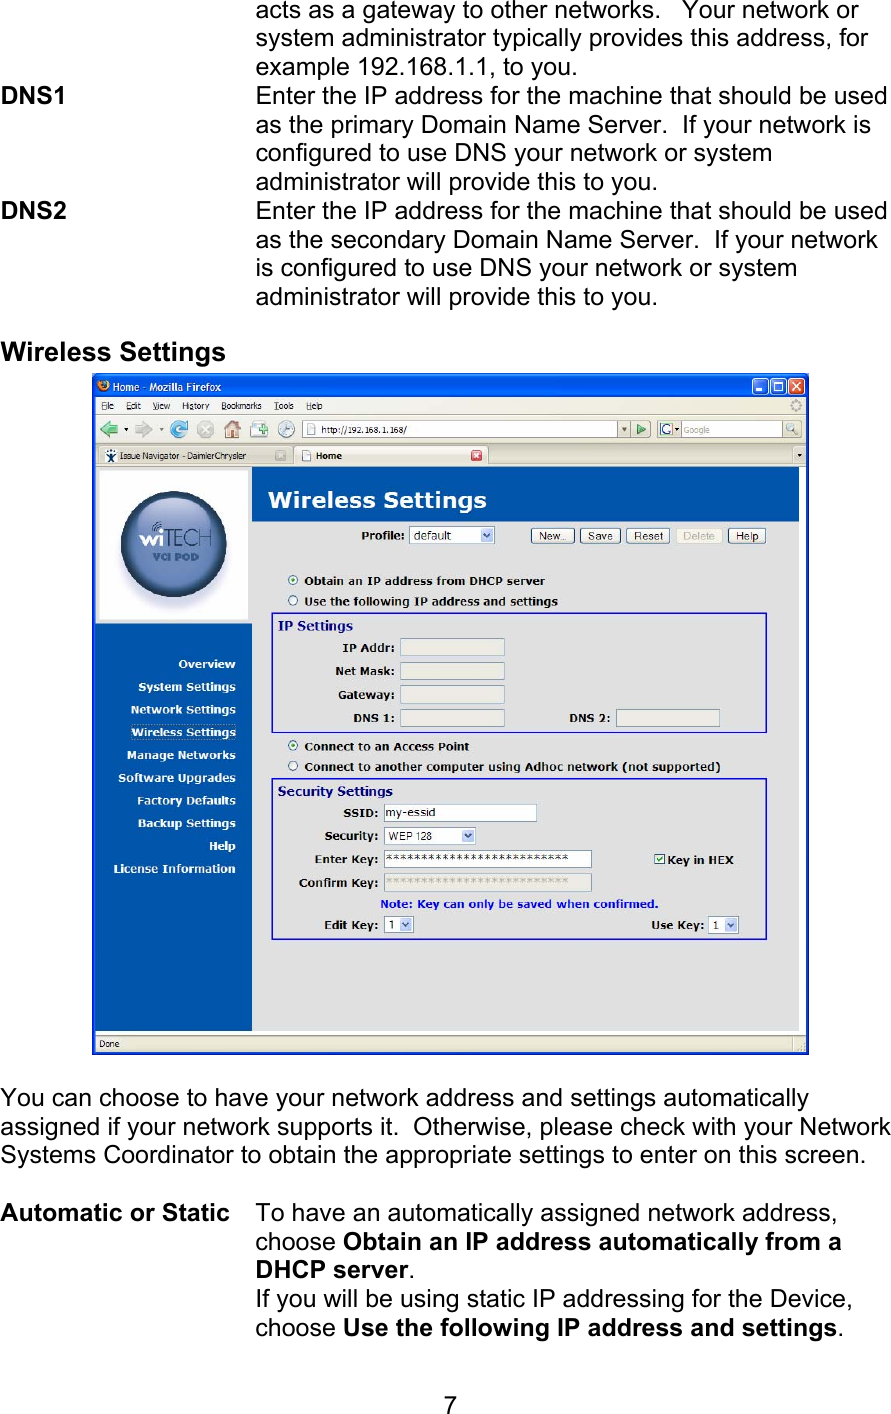The height and width of the screenshot is (1414, 891).
Task: Click the New.. profile button
Action: (x=552, y=536)
